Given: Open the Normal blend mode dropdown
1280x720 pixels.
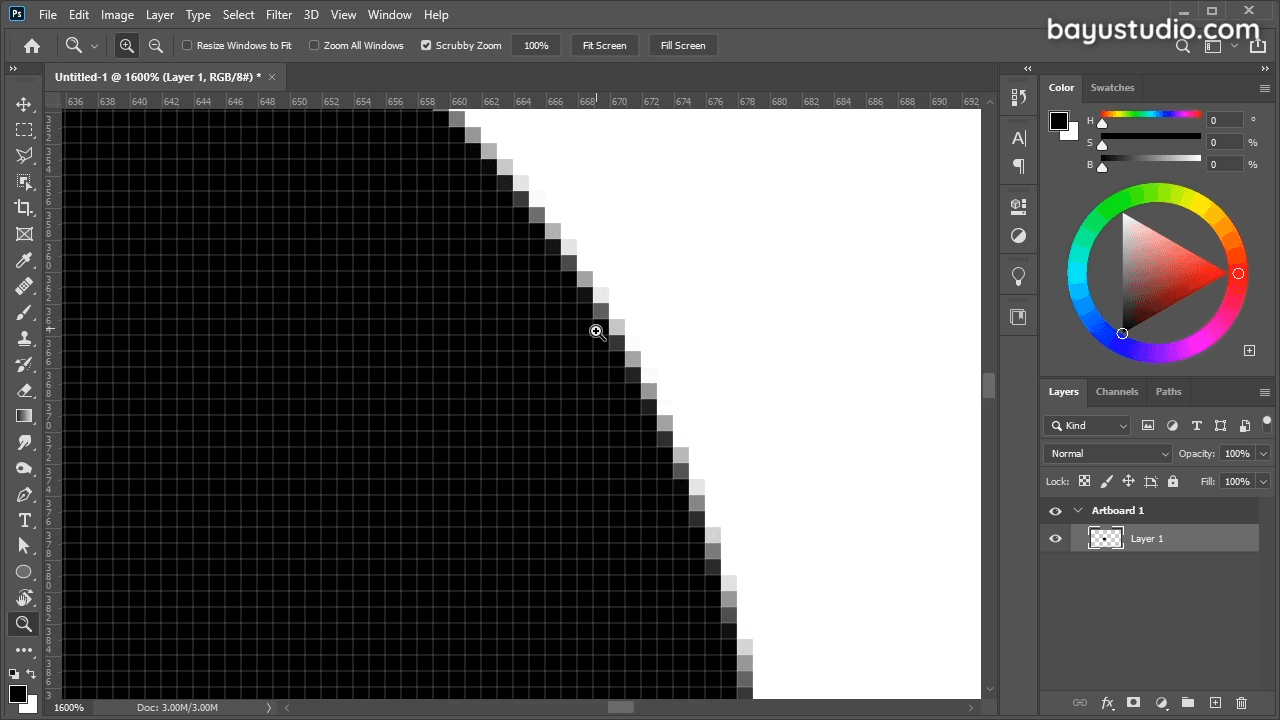Looking at the screenshot, I should pyautogui.click(x=1107, y=453).
